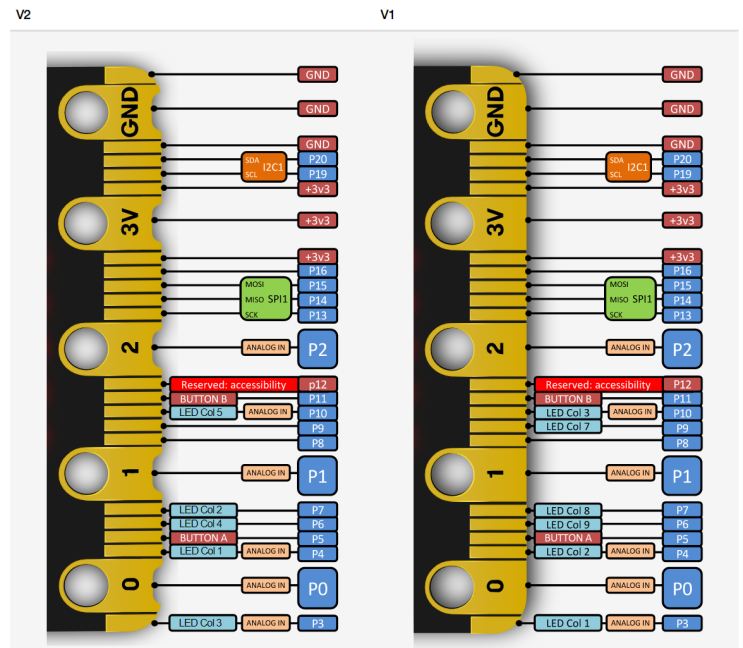This screenshot has height=648, width=743.
Task: Click ANALOG IN label beside P2 in V2
Action: (266, 347)
